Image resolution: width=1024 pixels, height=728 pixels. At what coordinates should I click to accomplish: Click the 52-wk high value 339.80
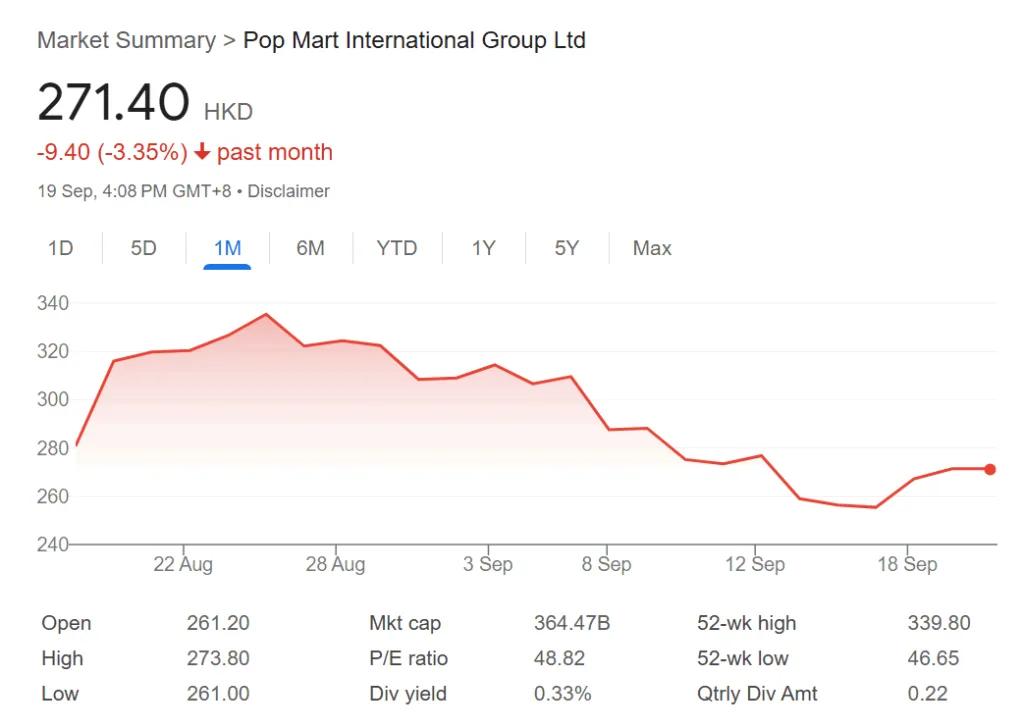tap(939, 623)
